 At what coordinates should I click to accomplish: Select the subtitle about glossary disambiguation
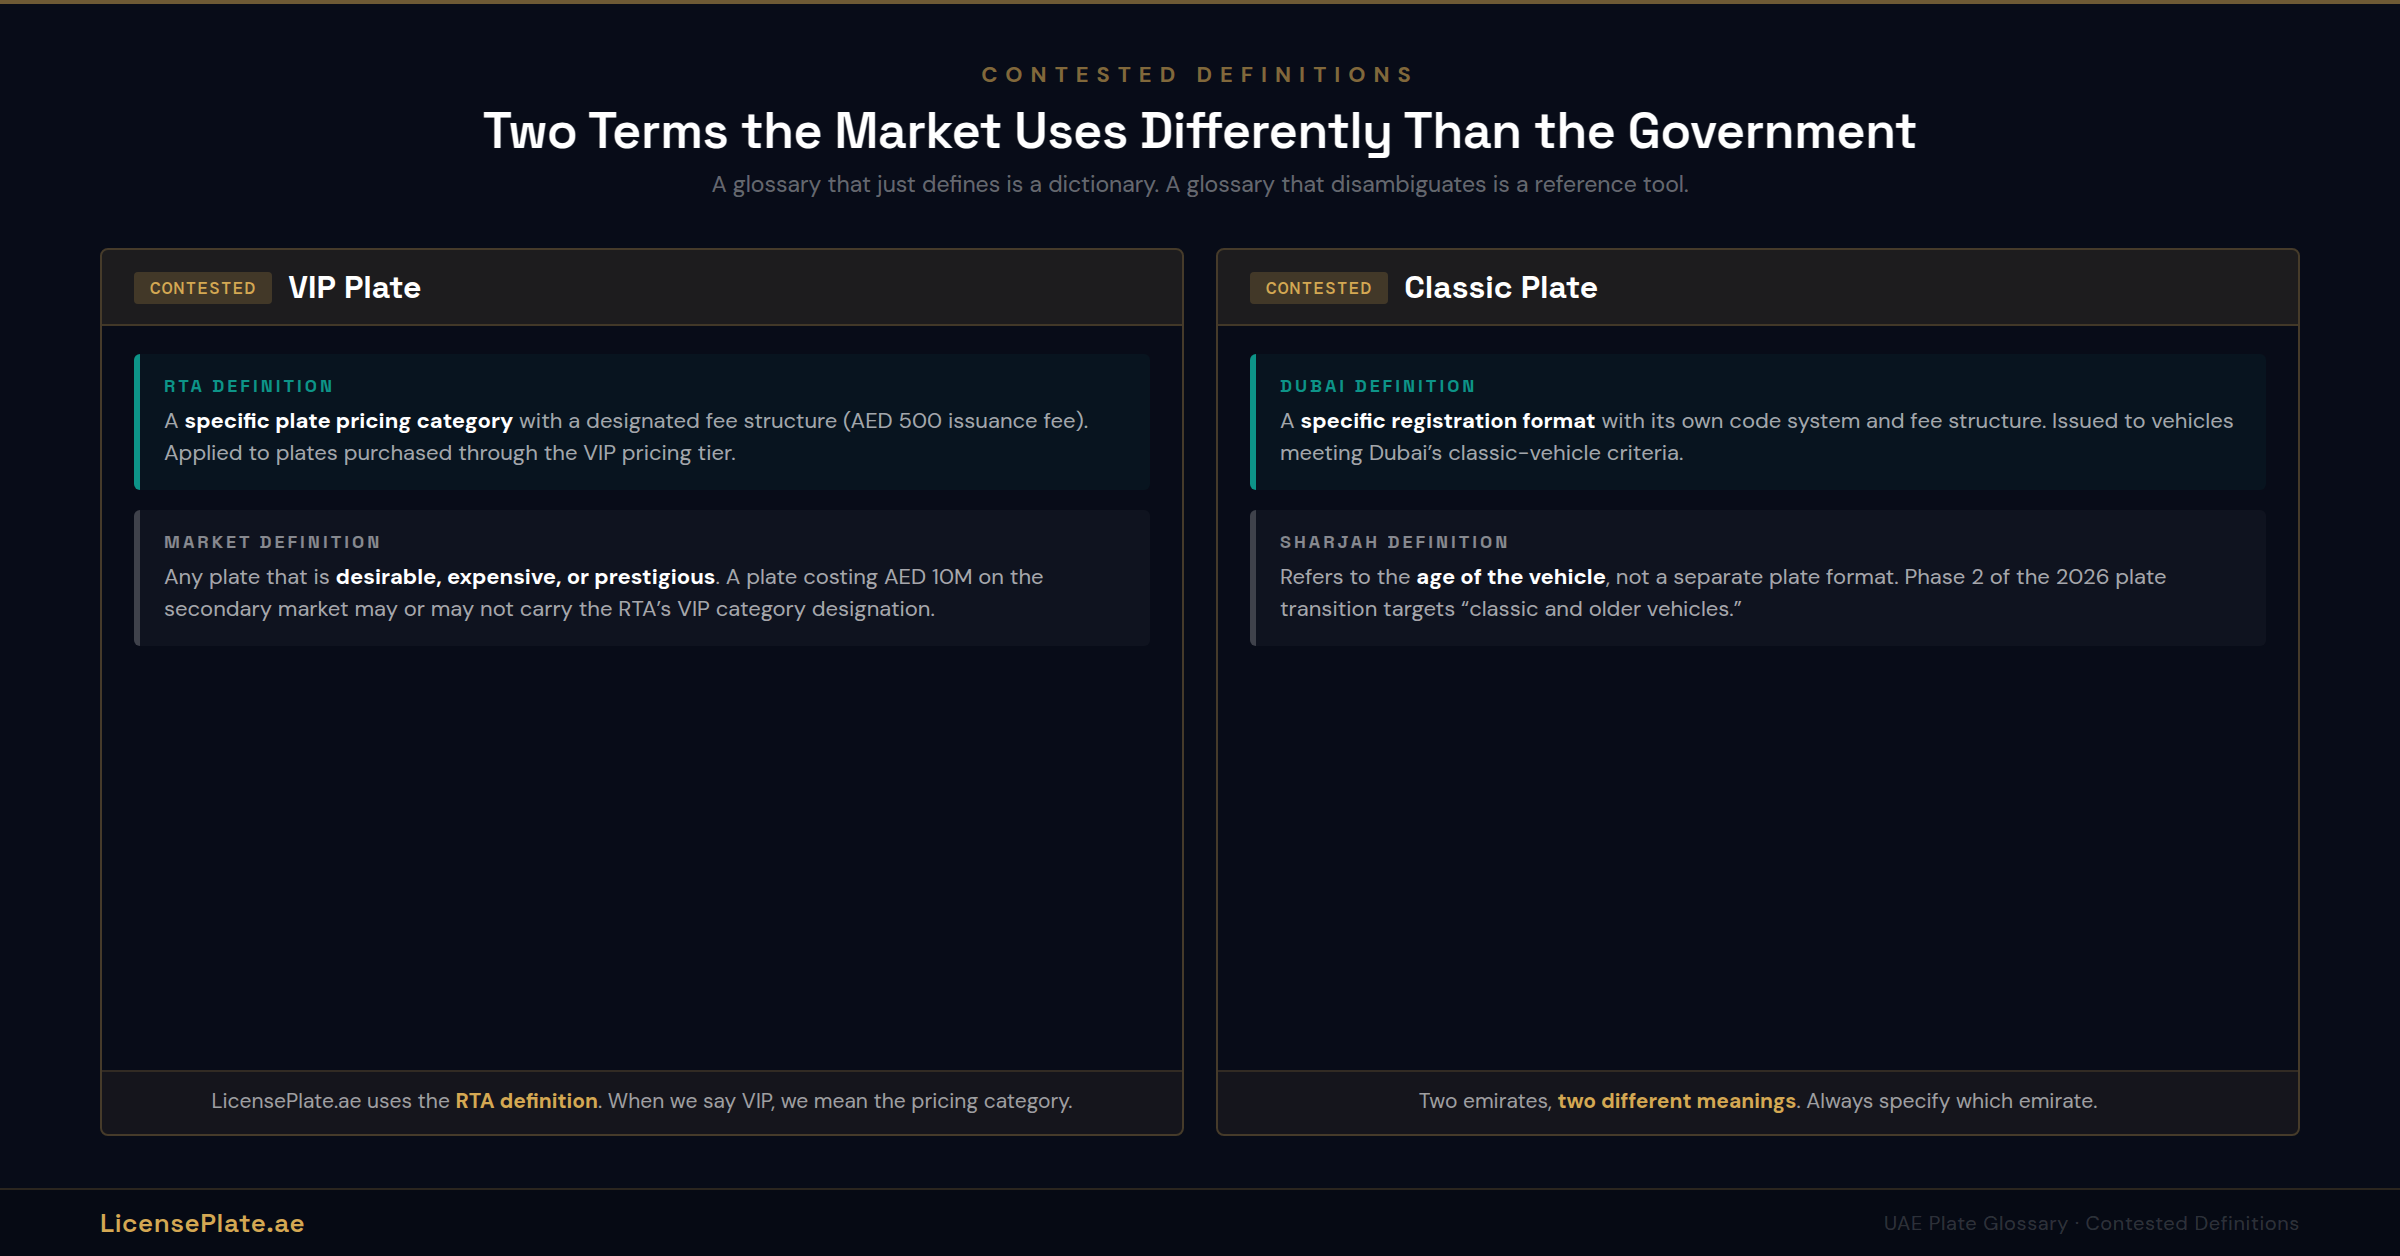pos(1199,184)
